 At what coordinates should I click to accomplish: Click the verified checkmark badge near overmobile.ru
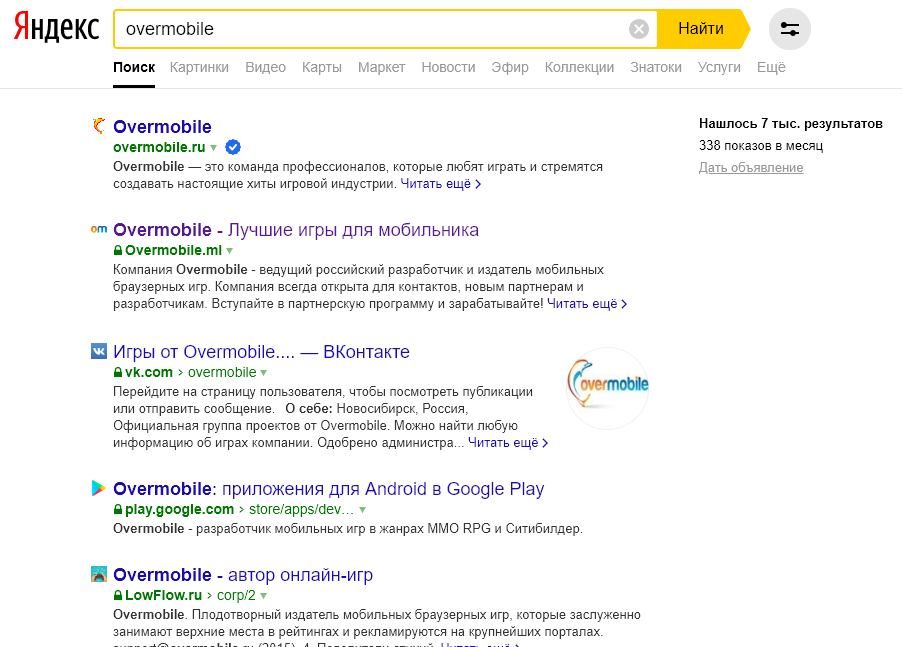pos(232,147)
